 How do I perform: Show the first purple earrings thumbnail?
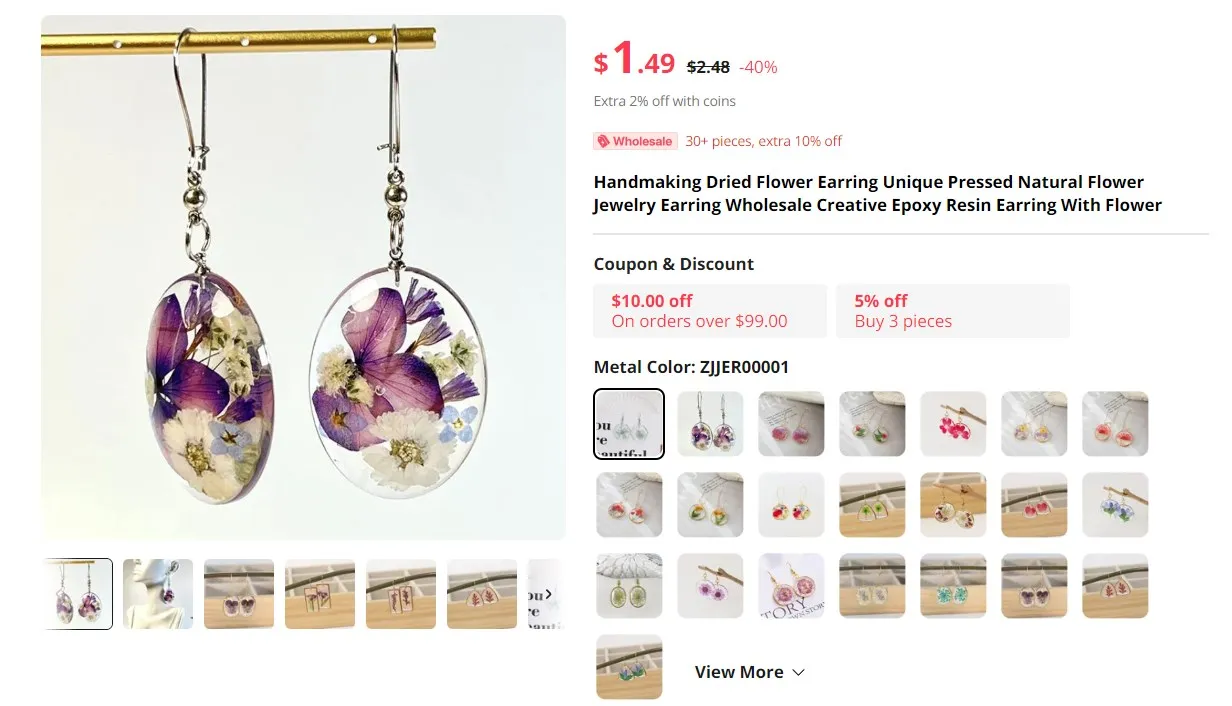tap(77, 594)
